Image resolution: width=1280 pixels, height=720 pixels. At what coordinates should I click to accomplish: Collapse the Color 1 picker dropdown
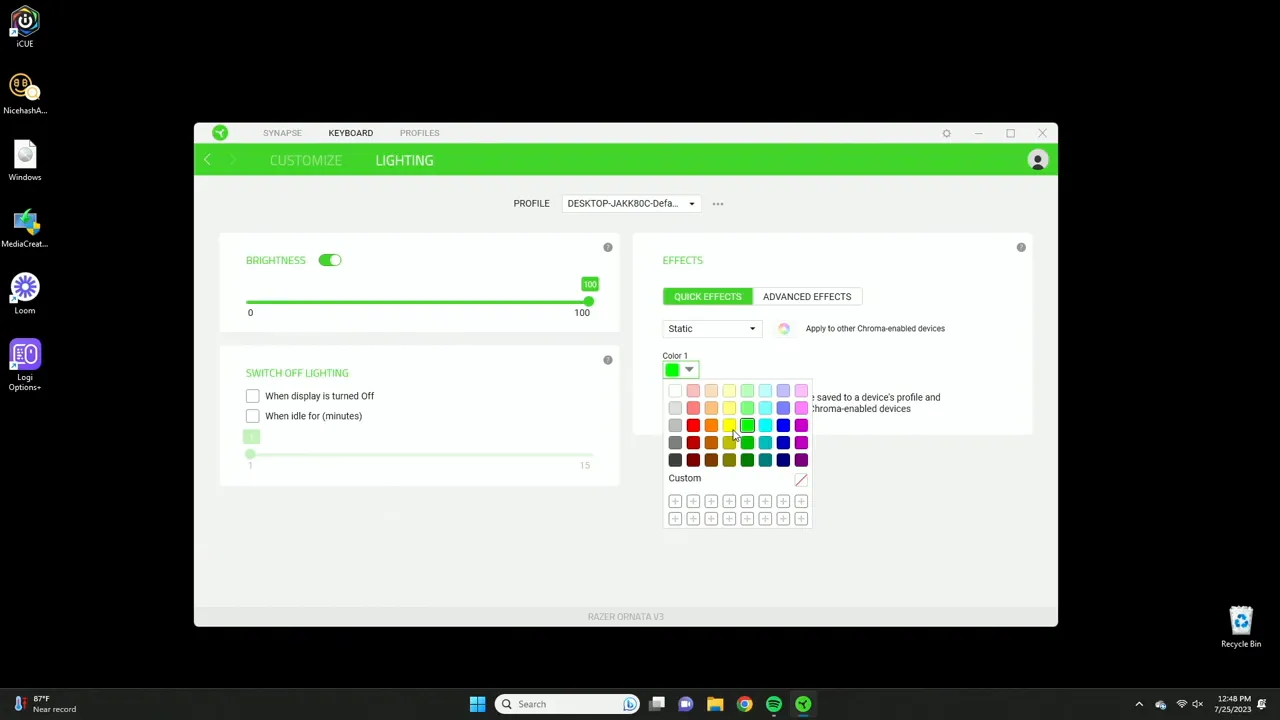point(688,370)
